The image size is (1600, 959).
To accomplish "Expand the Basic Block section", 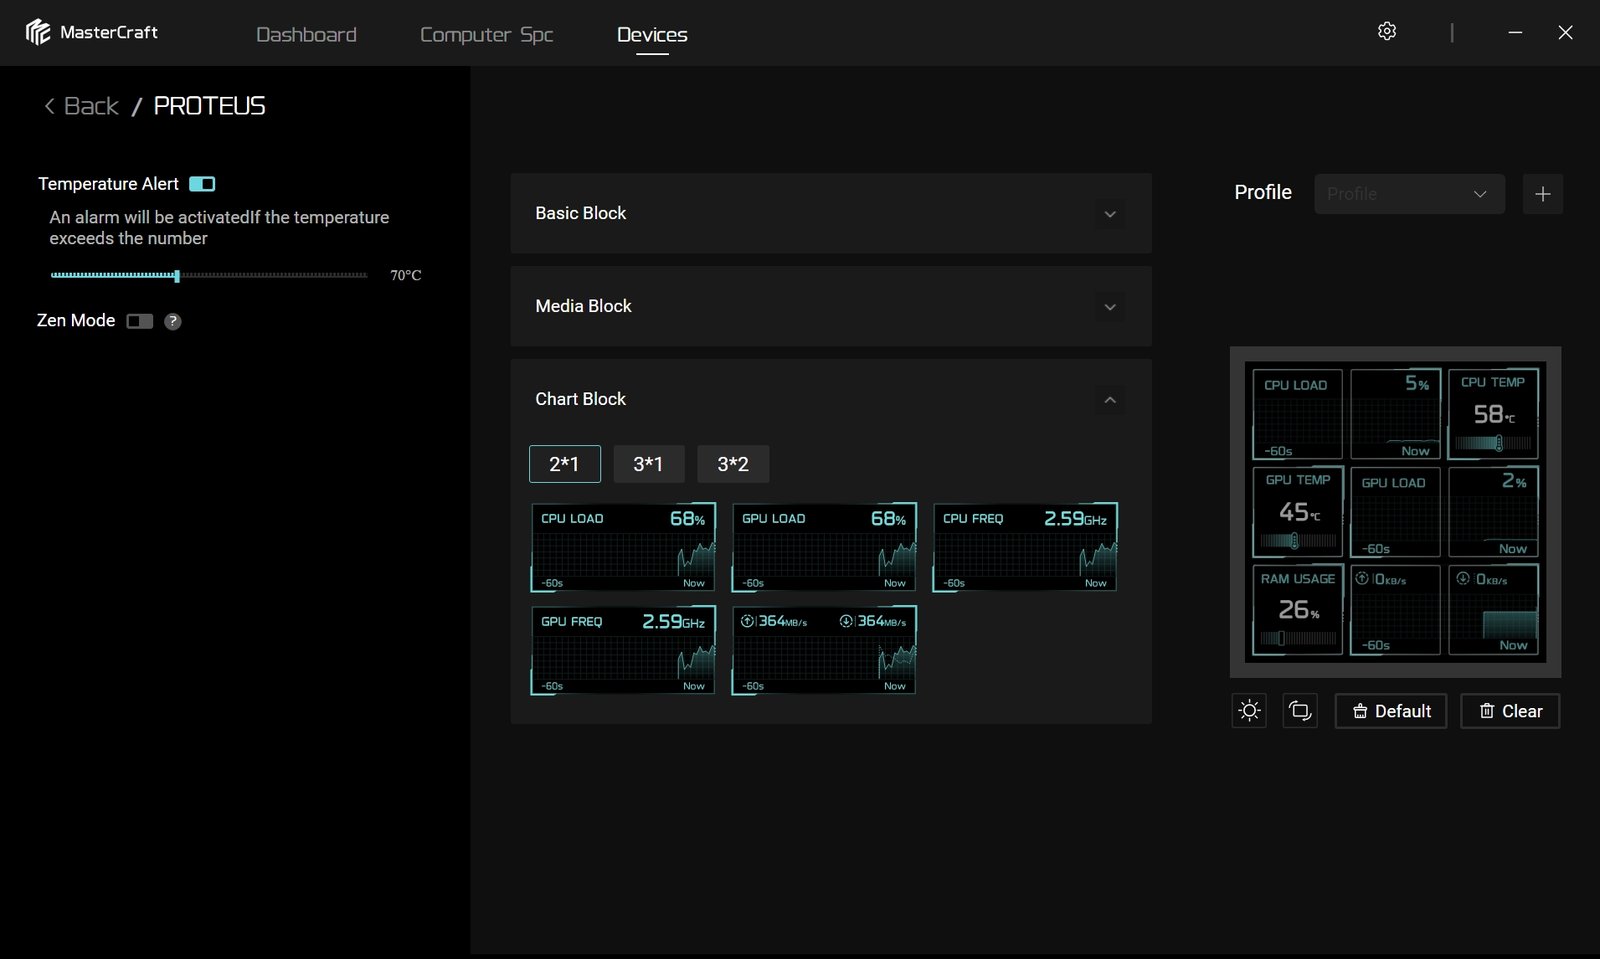I will pyautogui.click(x=1109, y=214).
